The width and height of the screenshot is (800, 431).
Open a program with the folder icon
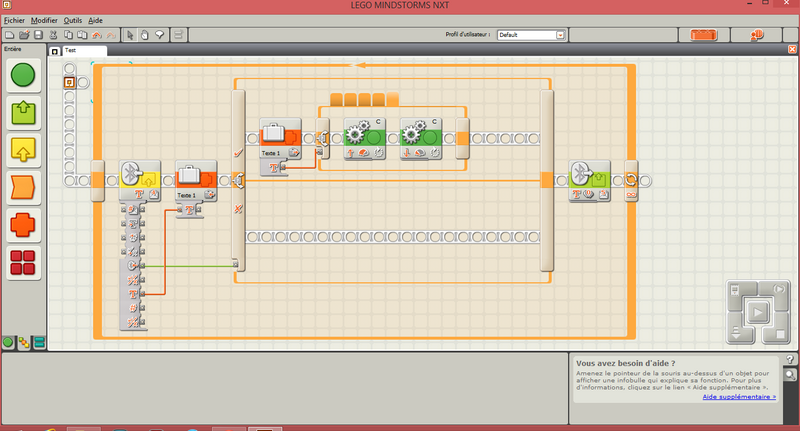pos(24,35)
